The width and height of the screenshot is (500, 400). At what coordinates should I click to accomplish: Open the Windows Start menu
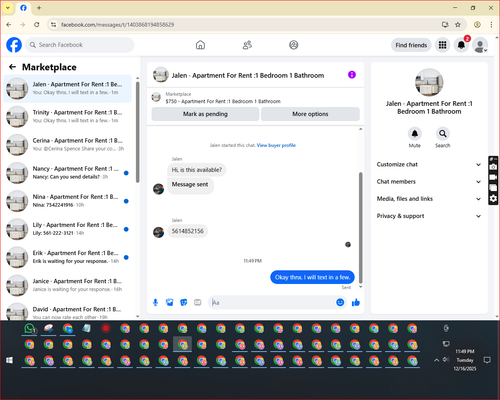point(9,360)
